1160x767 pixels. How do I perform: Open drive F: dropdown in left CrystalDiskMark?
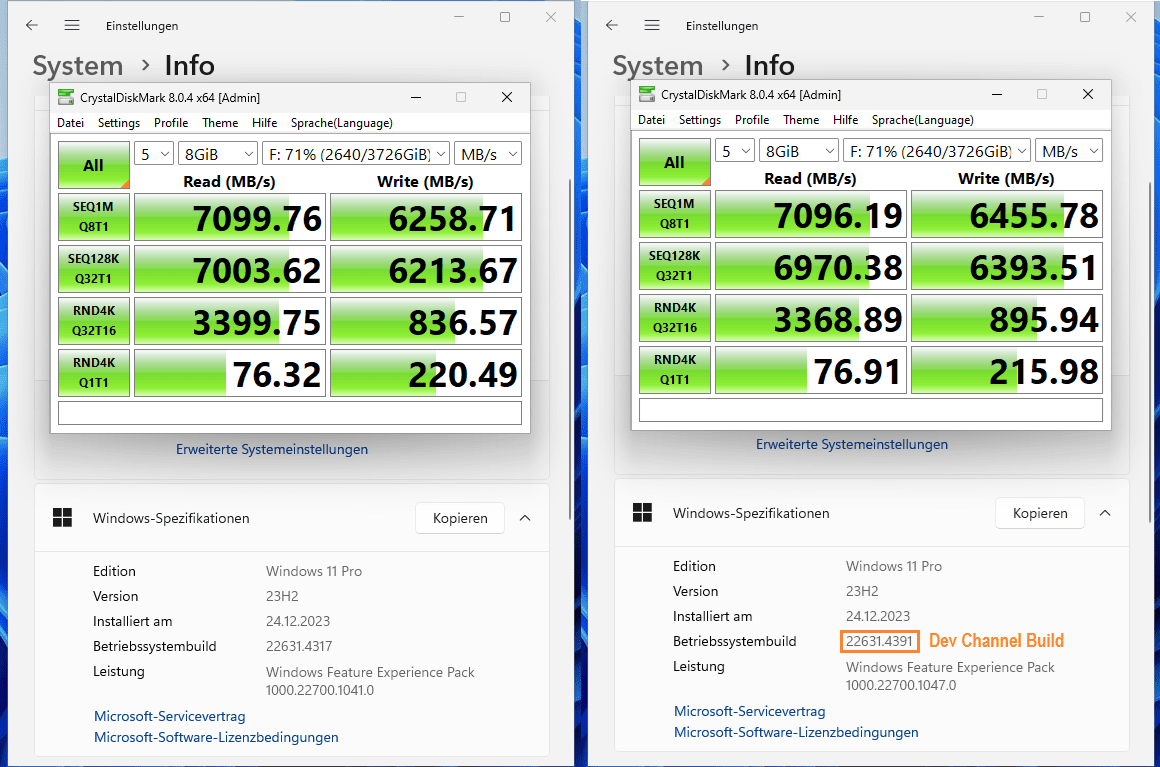coord(356,154)
